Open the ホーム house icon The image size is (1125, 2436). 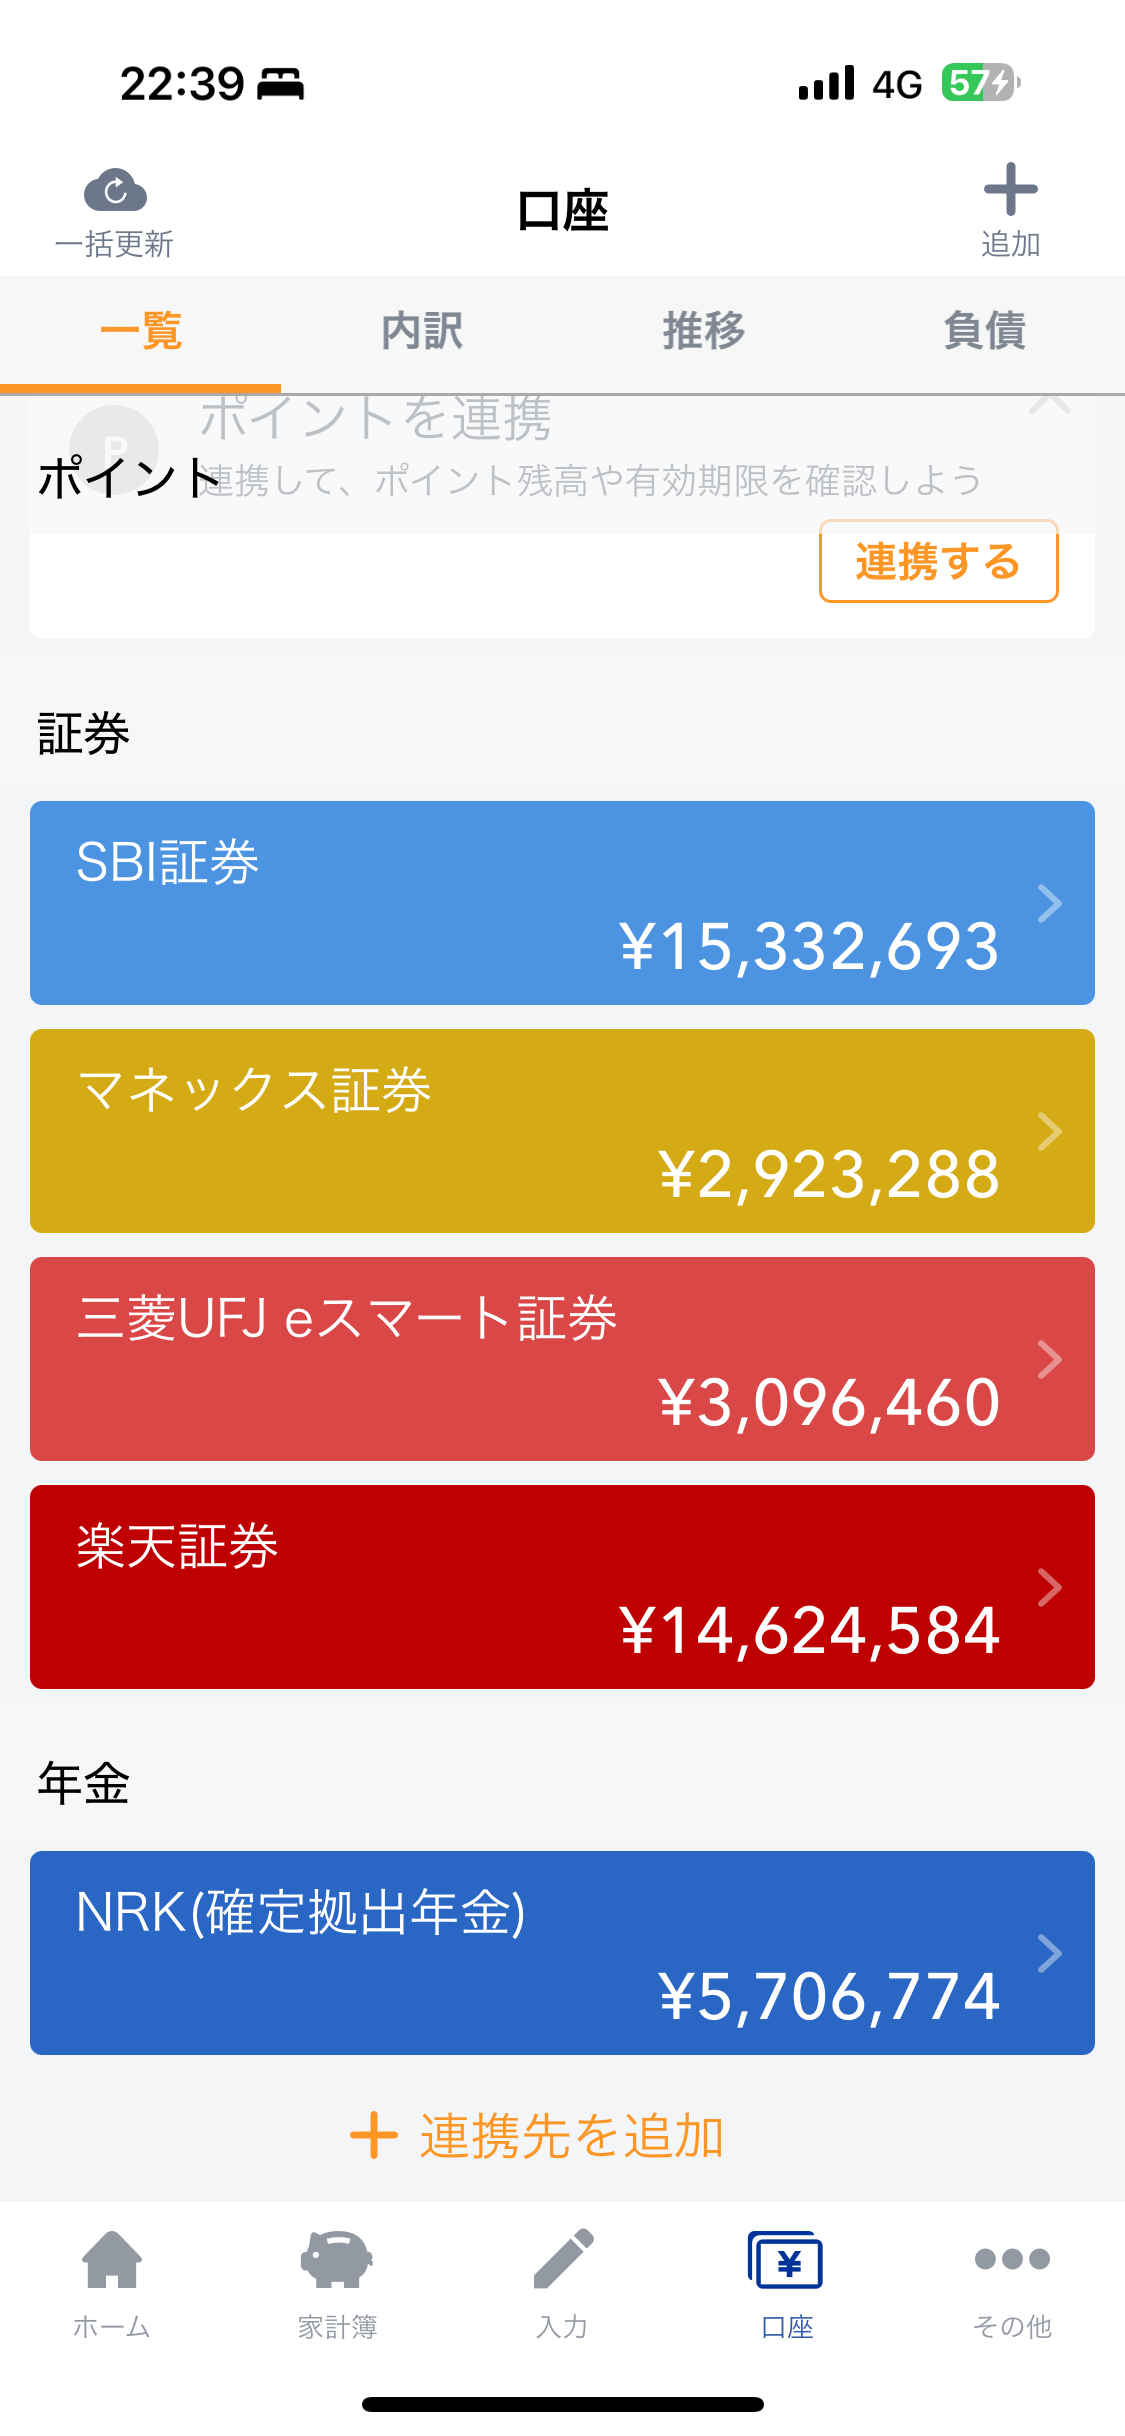pyautogui.click(x=112, y=2259)
